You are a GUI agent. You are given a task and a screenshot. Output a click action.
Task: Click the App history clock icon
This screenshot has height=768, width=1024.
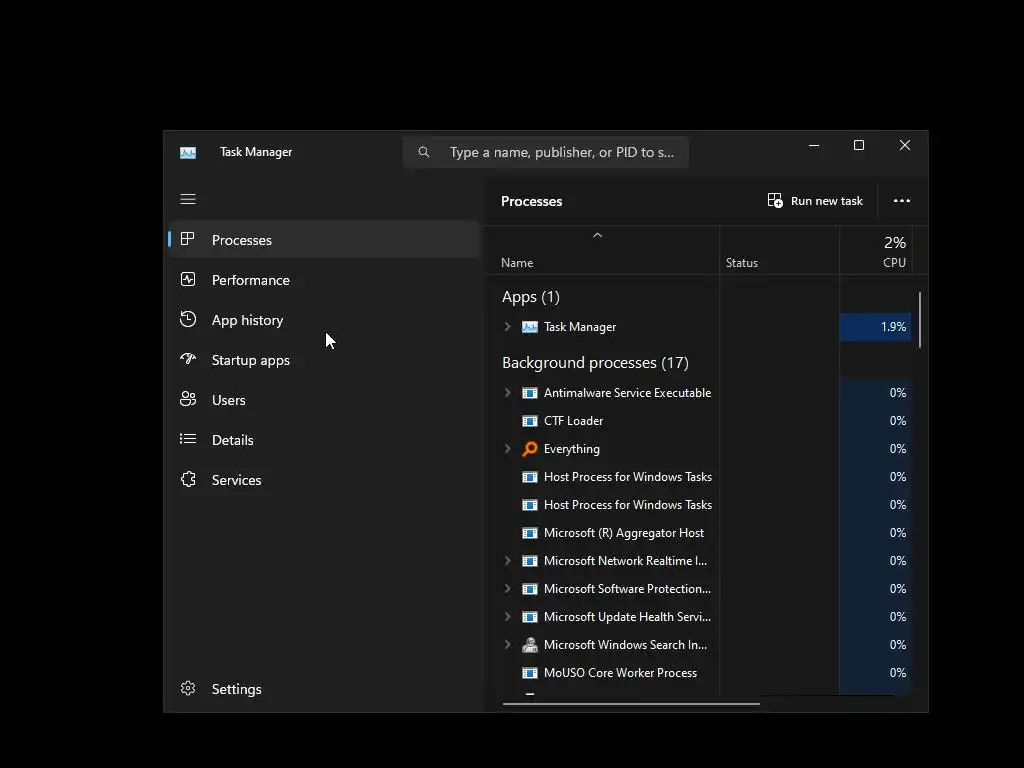[188, 320]
